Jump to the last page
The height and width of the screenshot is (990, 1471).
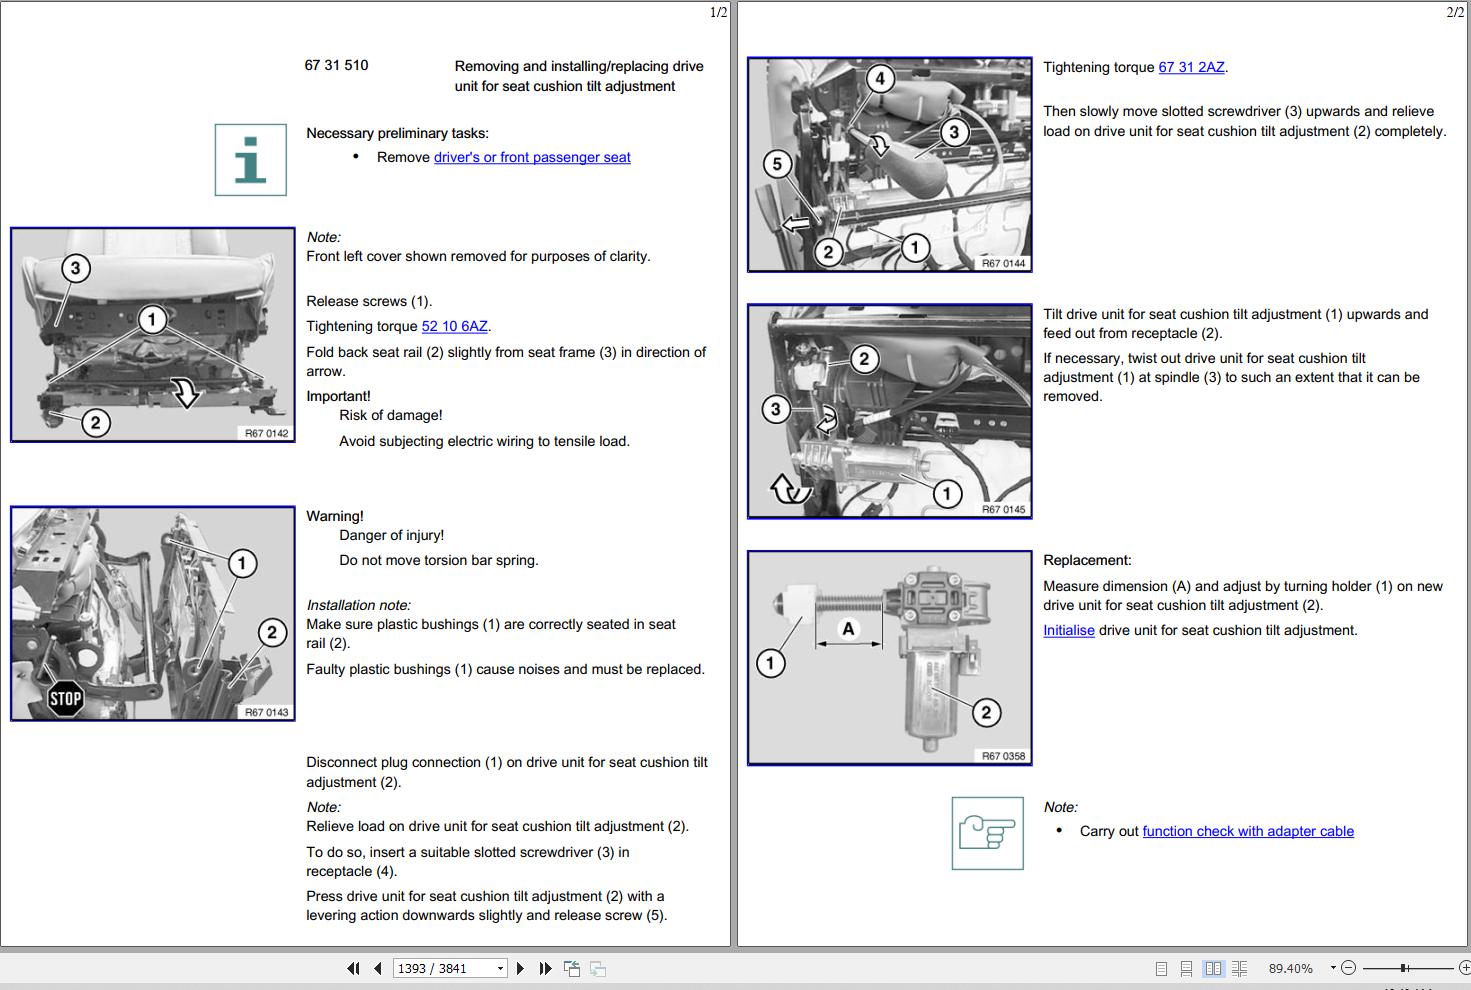pos(545,968)
